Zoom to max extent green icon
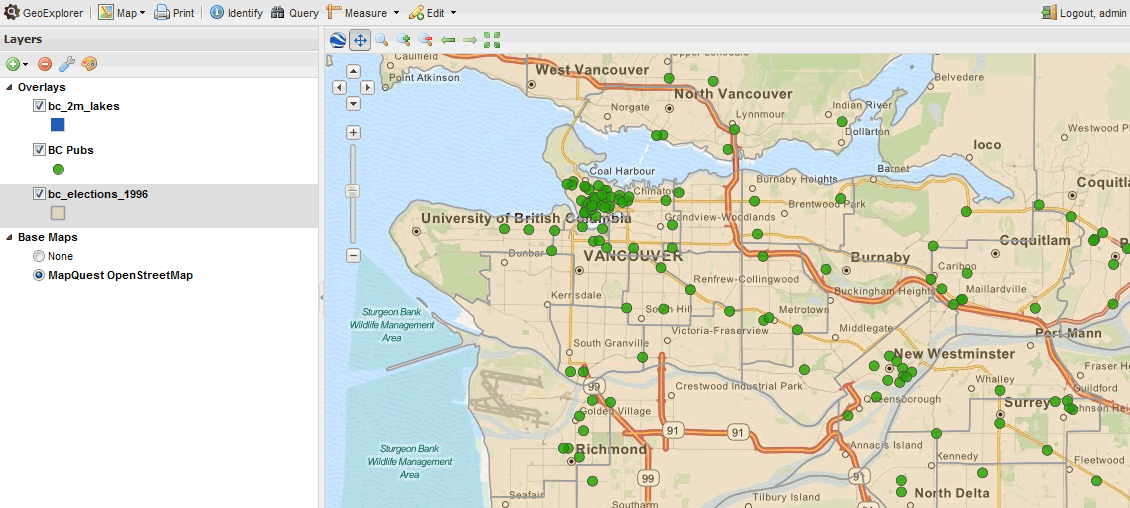Screen dimensions: 1130x508 pyautogui.click(x=492, y=40)
